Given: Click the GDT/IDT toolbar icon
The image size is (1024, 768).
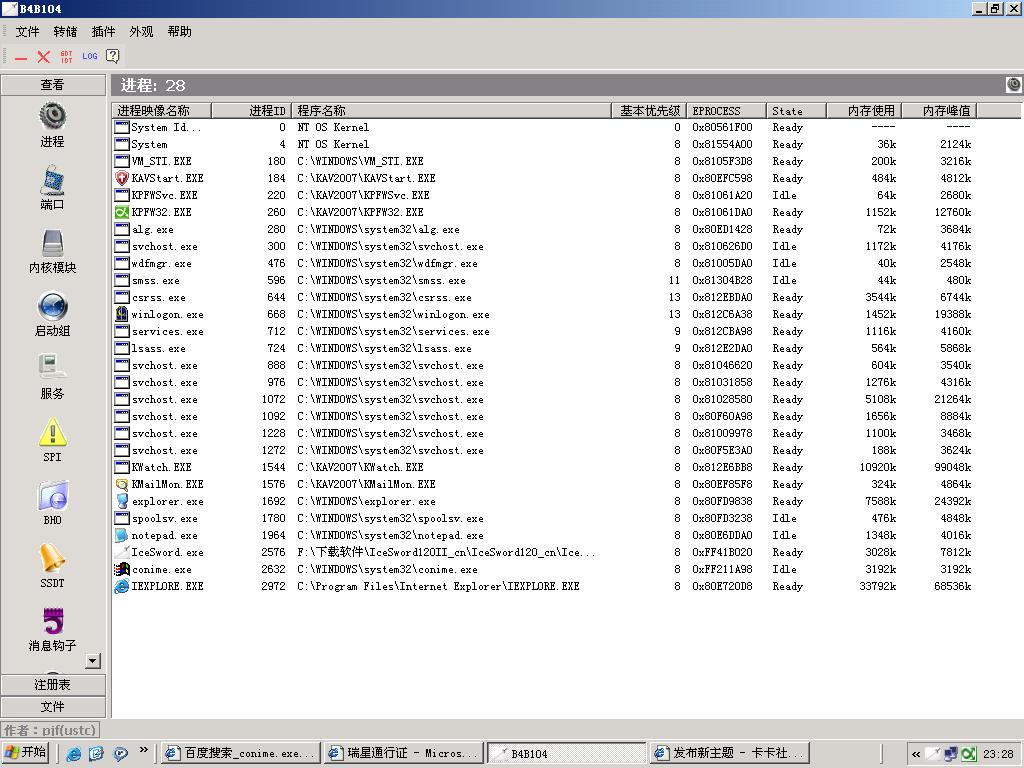Looking at the screenshot, I should (x=66, y=57).
